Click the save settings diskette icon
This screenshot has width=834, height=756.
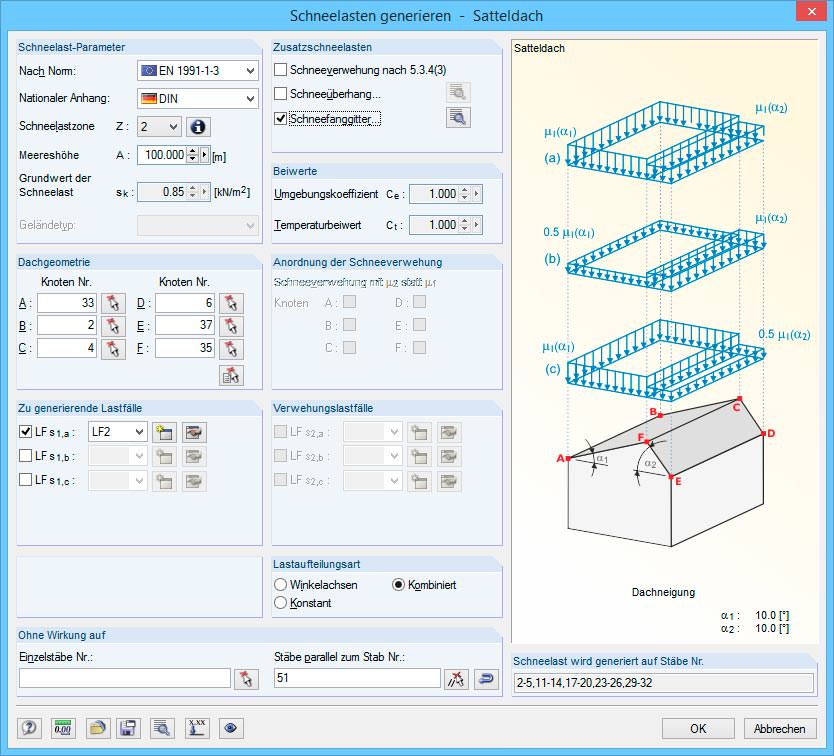(128, 728)
